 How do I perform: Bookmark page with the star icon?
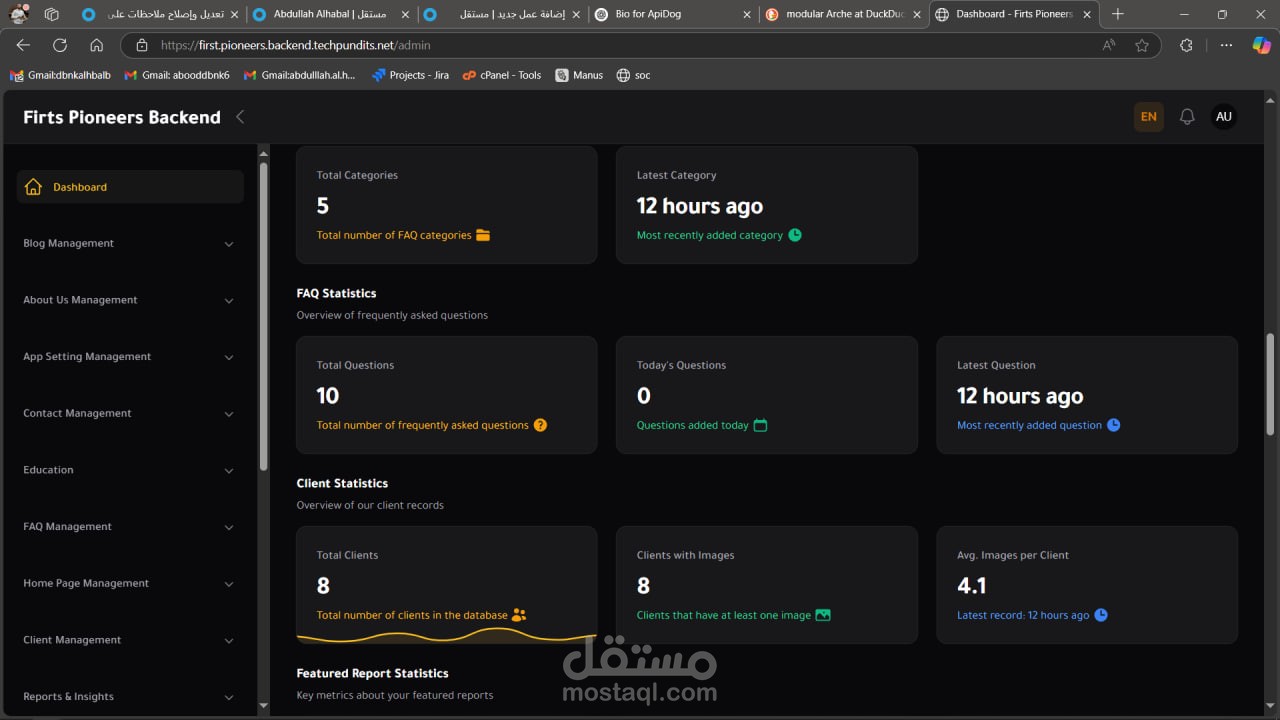(1142, 45)
